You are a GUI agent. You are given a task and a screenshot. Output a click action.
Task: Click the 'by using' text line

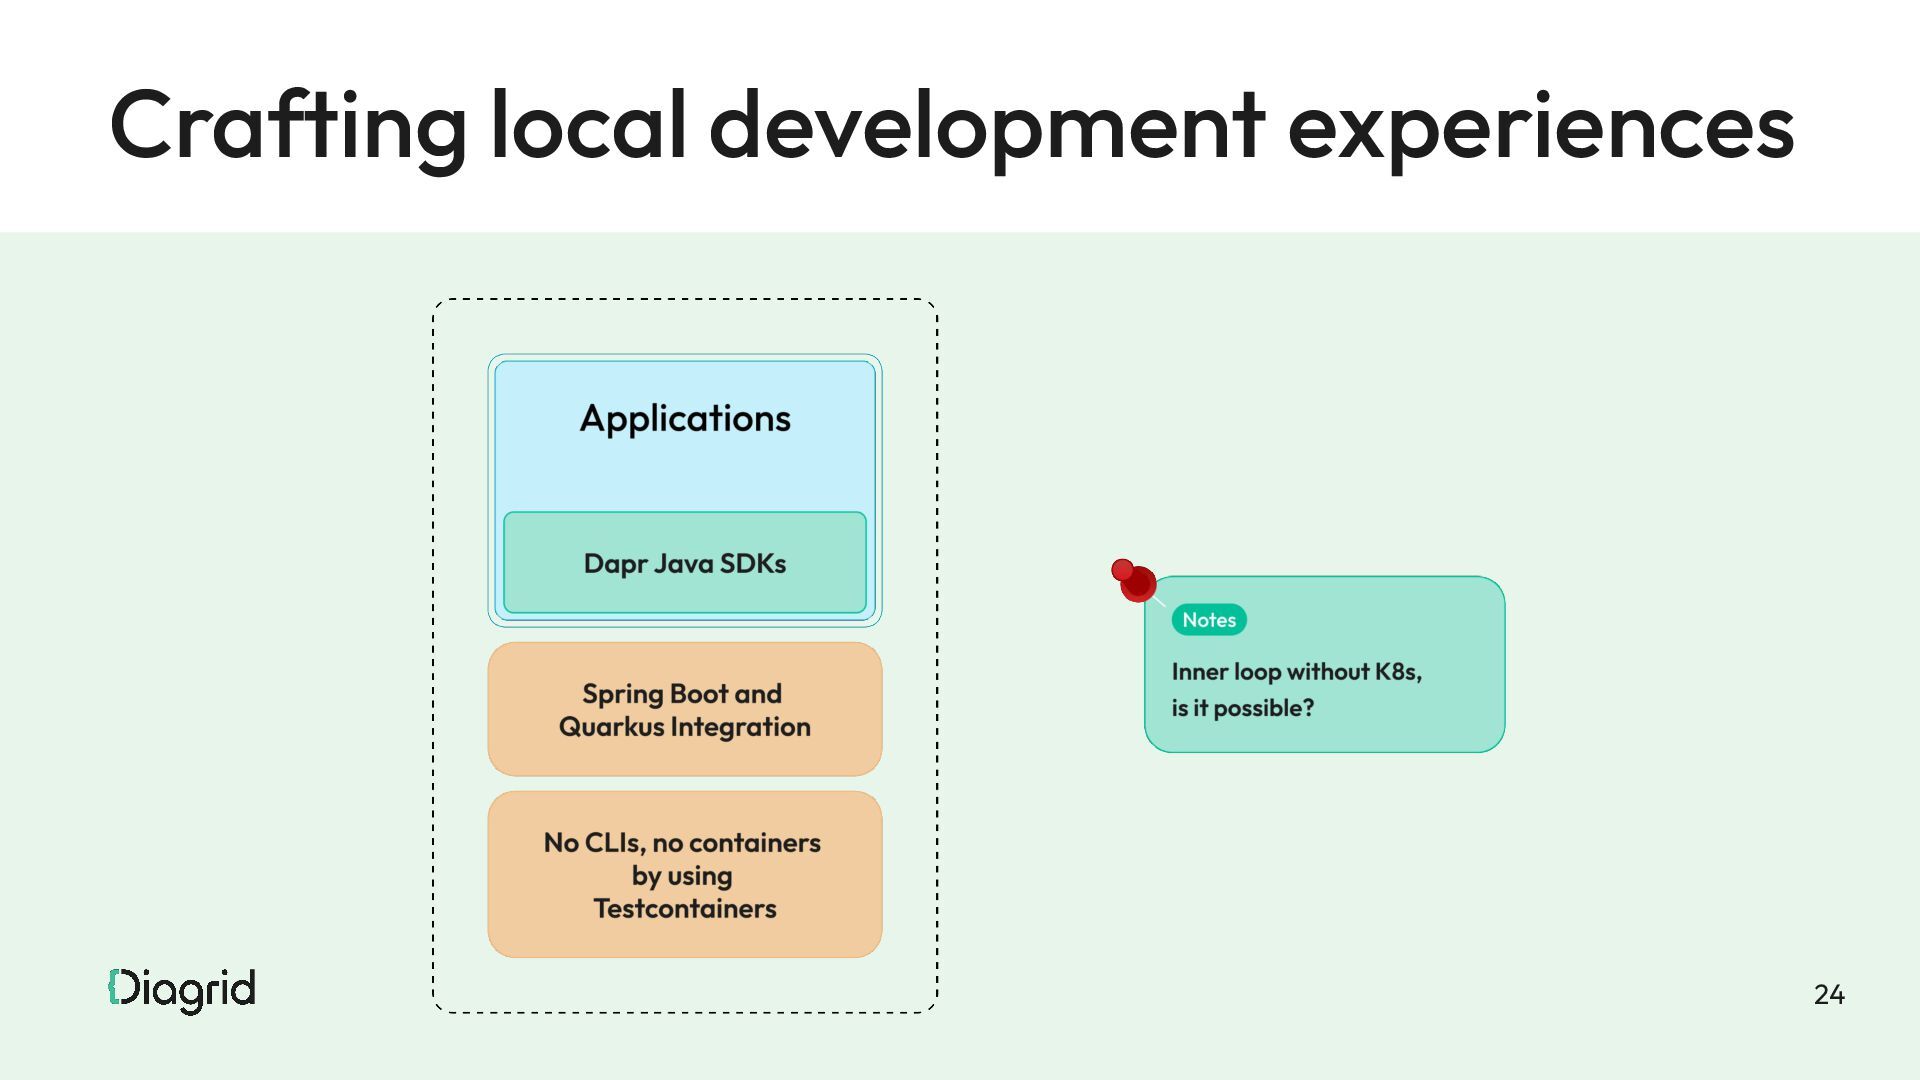coord(682,876)
